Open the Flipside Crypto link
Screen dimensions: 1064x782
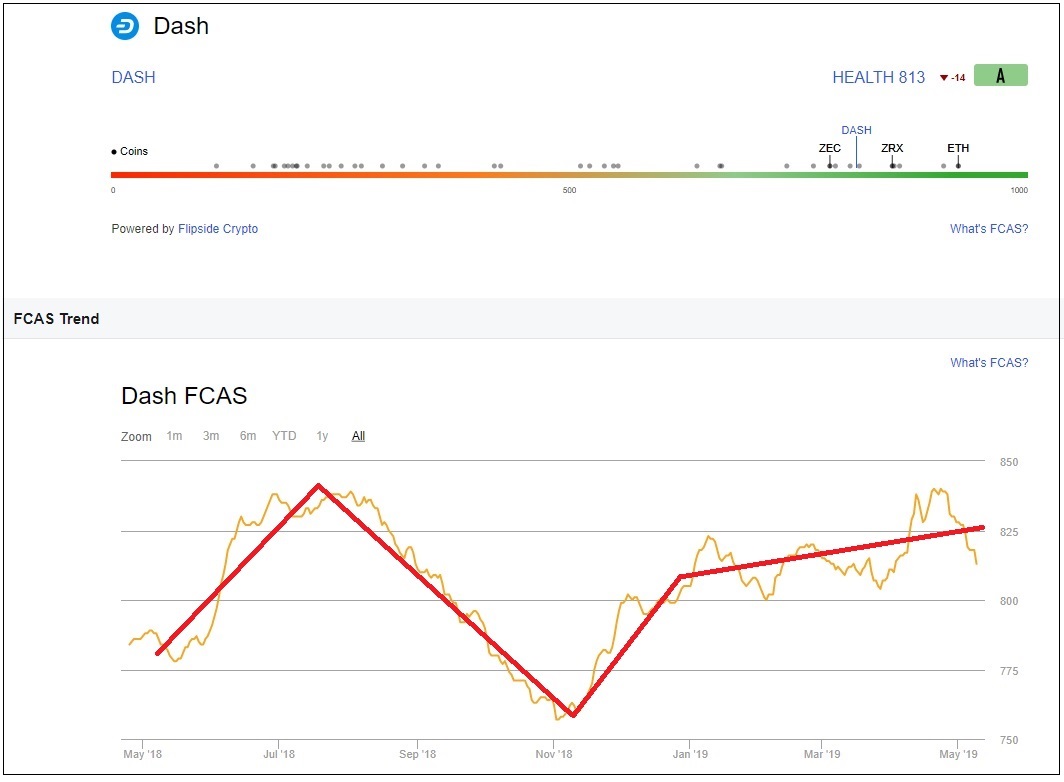pyautogui.click(x=218, y=229)
